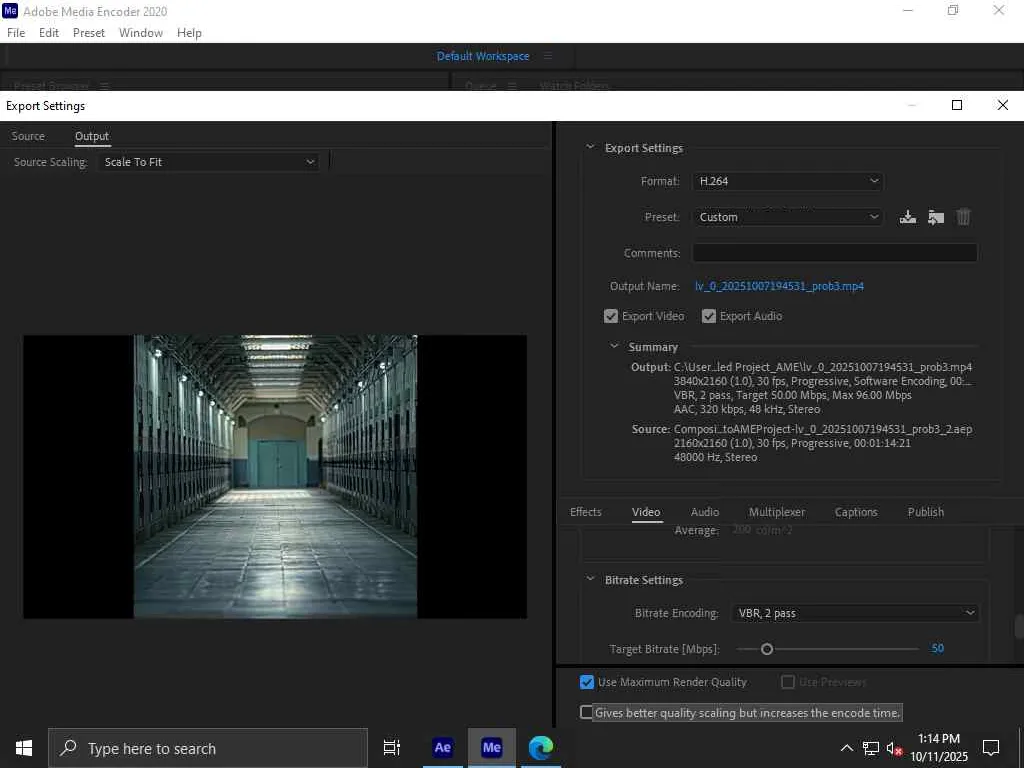Click the muted volume tray icon
This screenshot has width=1024, height=768.
coord(895,748)
